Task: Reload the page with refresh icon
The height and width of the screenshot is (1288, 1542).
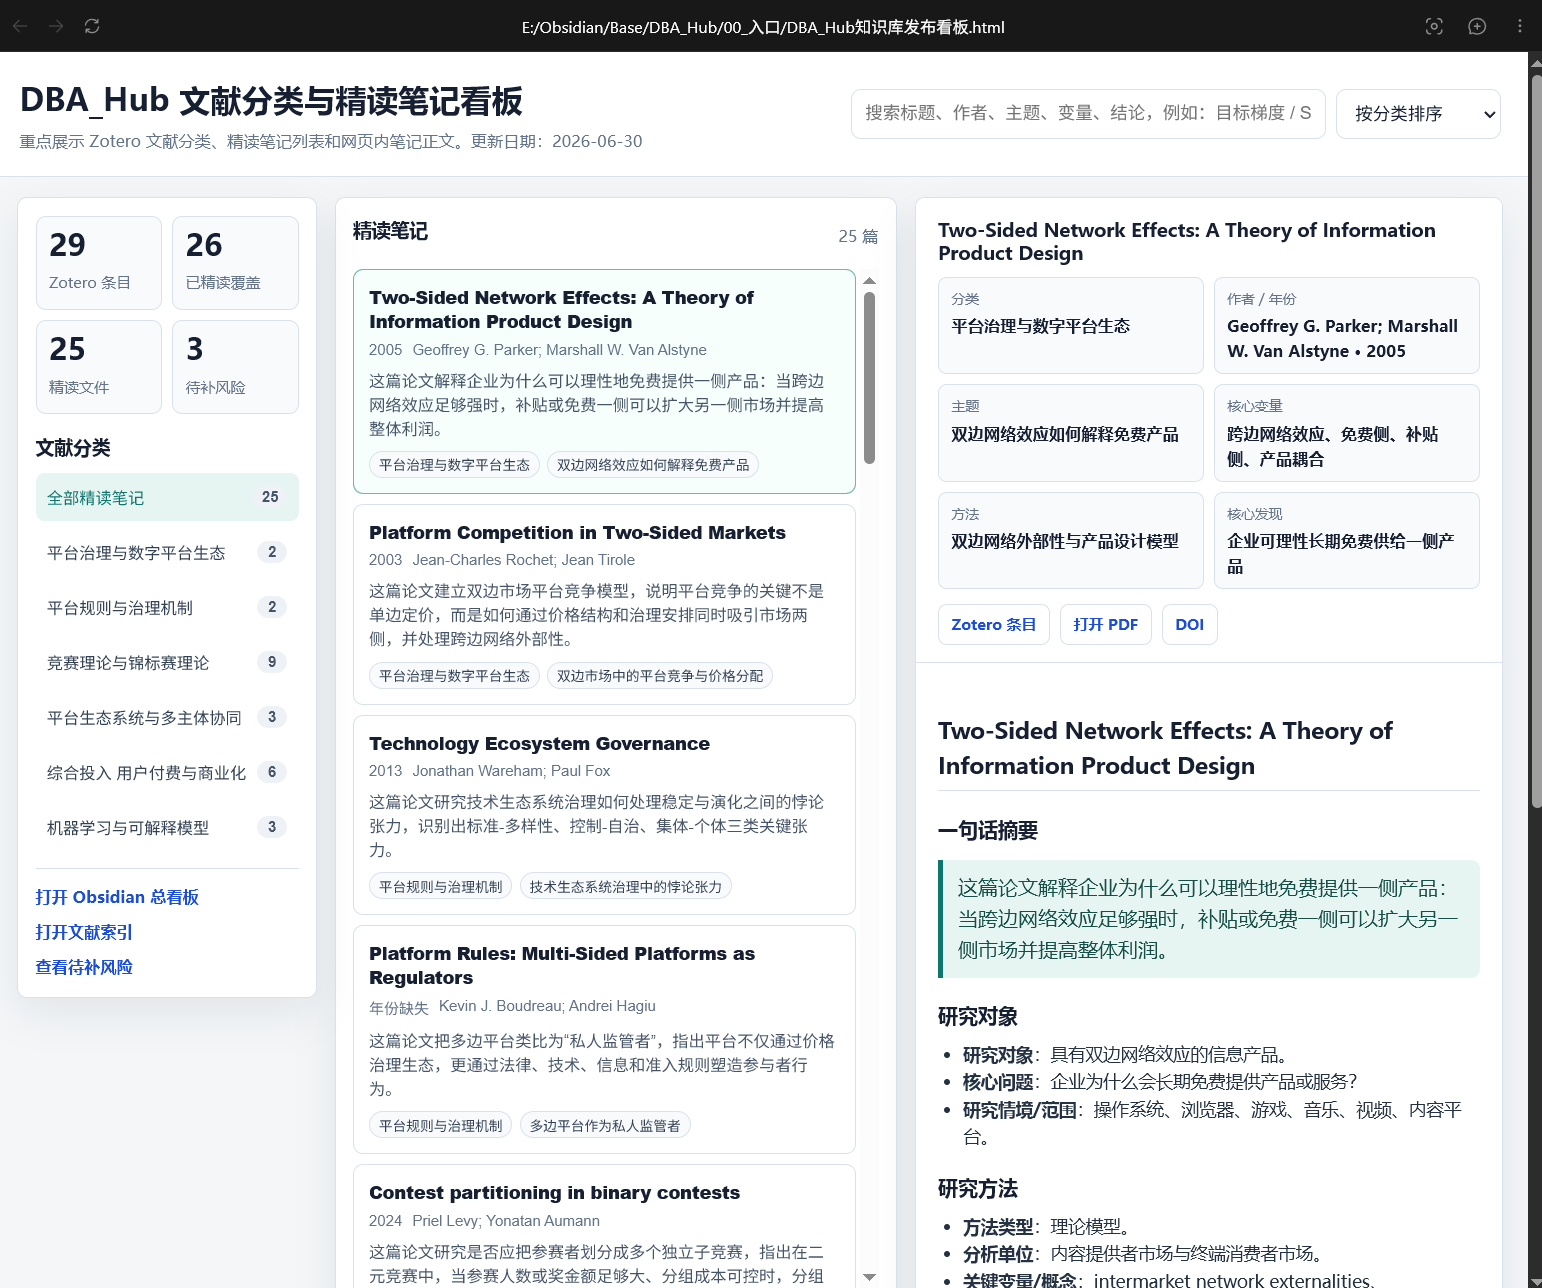Action: [92, 26]
